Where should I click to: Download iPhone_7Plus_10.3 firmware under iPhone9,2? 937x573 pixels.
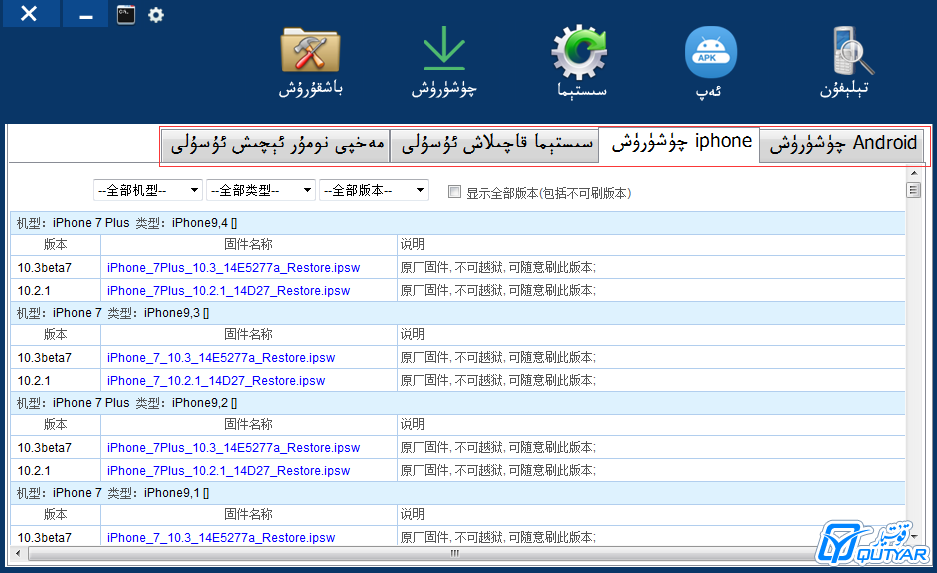coord(234,448)
